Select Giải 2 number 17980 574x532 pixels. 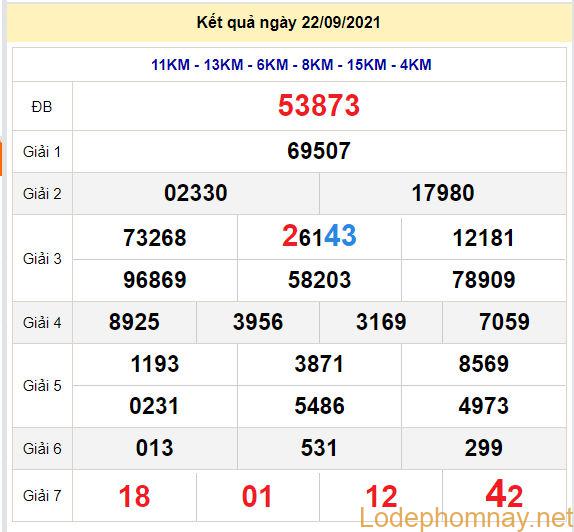click(x=443, y=193)
